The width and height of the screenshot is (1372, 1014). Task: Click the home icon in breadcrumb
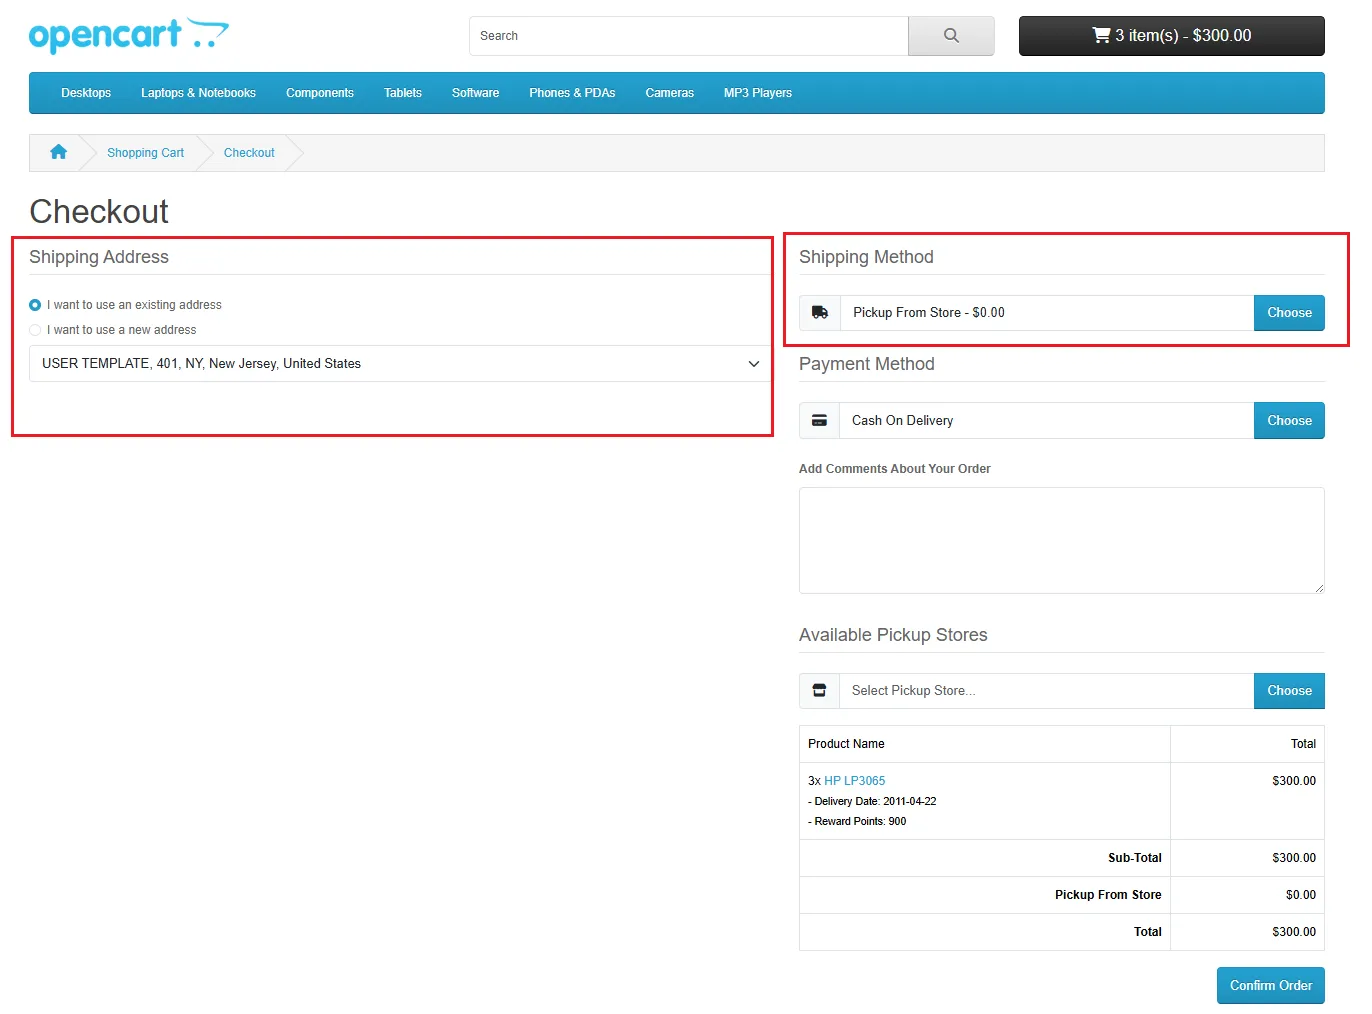click(x=58, y=152)
